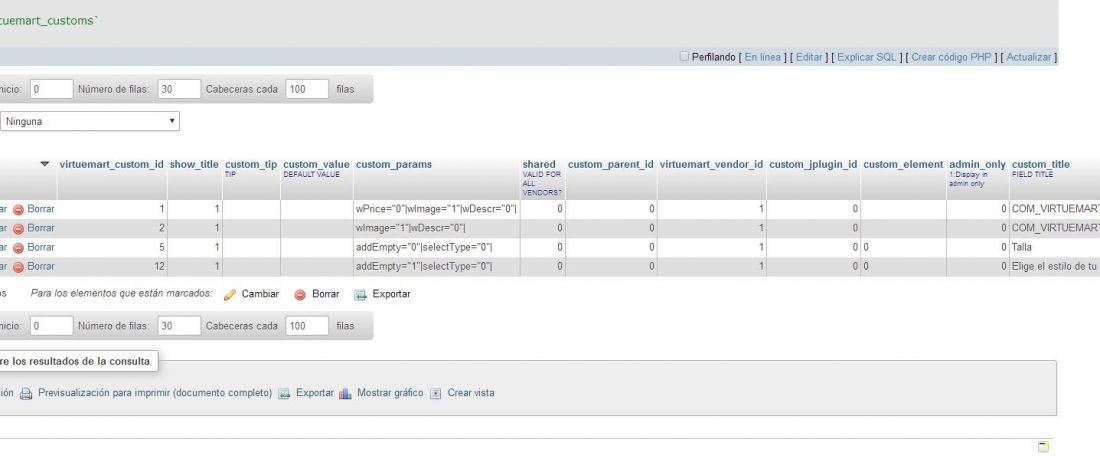
Task: Click the bottom Cabeceras cada input
Action: point(307,326)
